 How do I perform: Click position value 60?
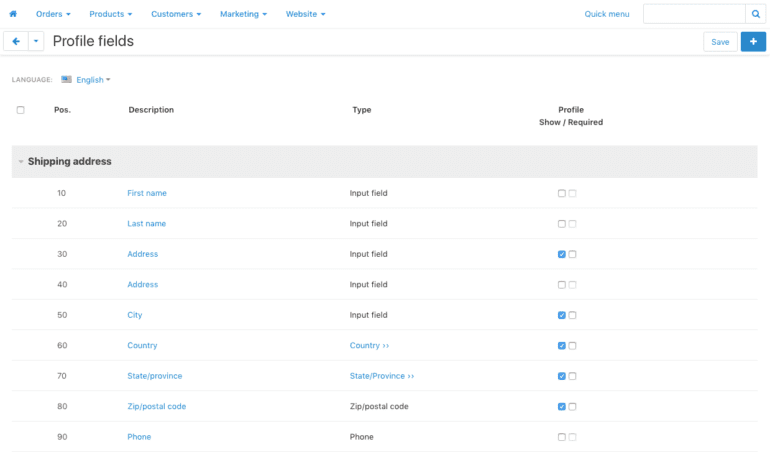(x=62, y=345)
